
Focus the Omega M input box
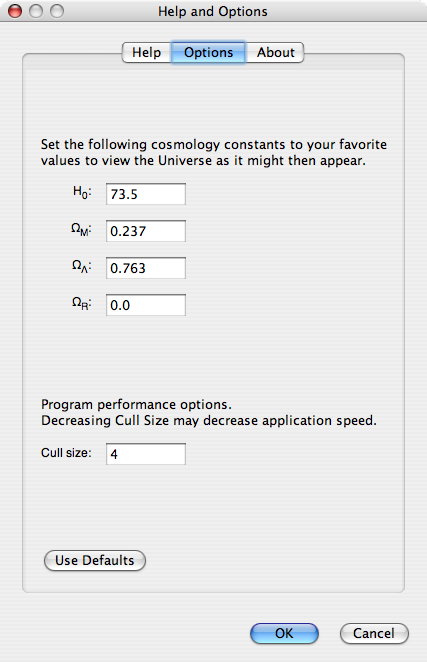click(x=146, y=231)
